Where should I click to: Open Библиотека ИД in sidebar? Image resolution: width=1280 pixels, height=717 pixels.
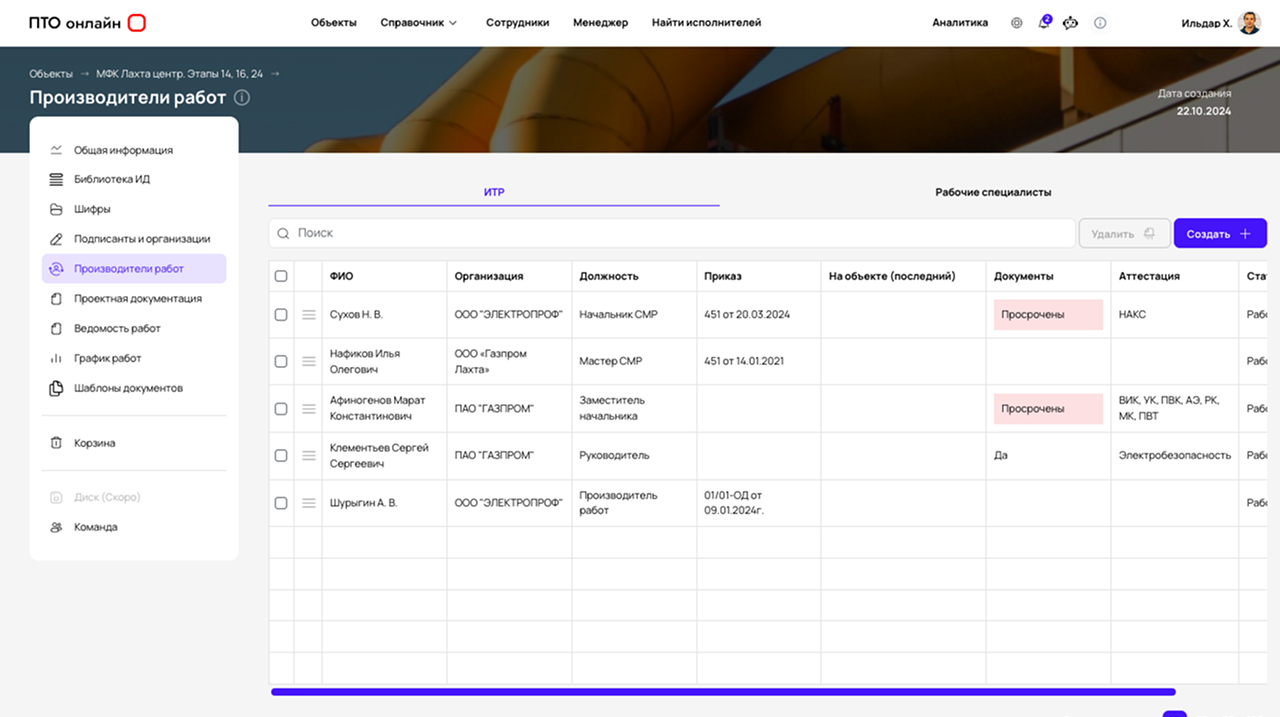pos(111,180)
